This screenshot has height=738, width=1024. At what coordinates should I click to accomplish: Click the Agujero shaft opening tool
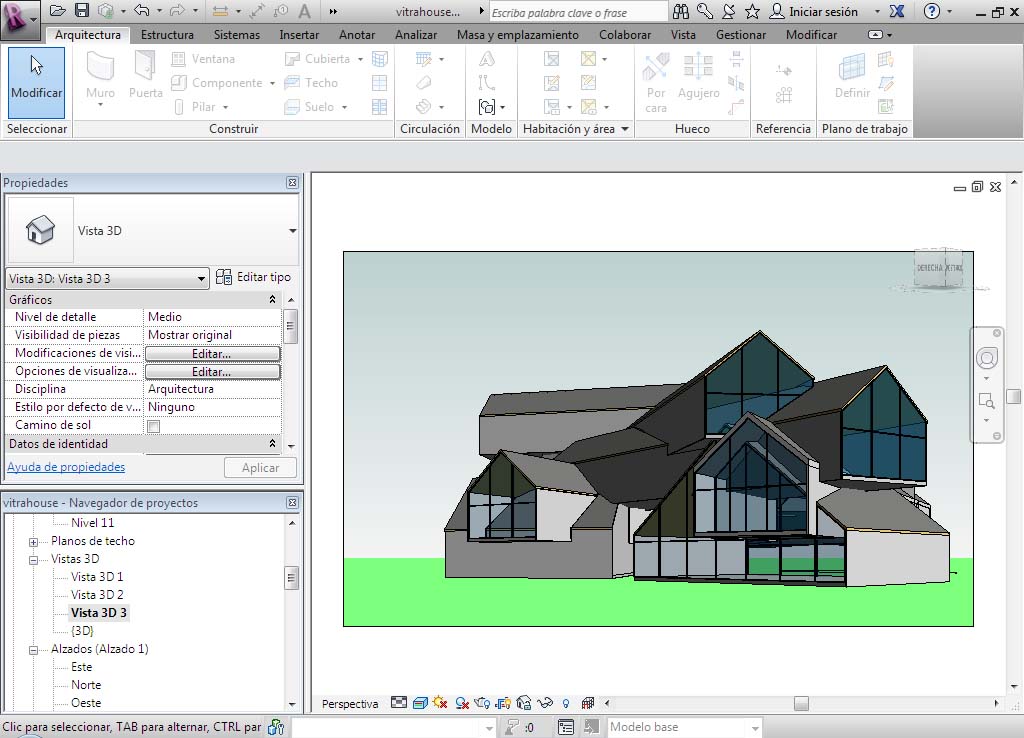(698, 77)
